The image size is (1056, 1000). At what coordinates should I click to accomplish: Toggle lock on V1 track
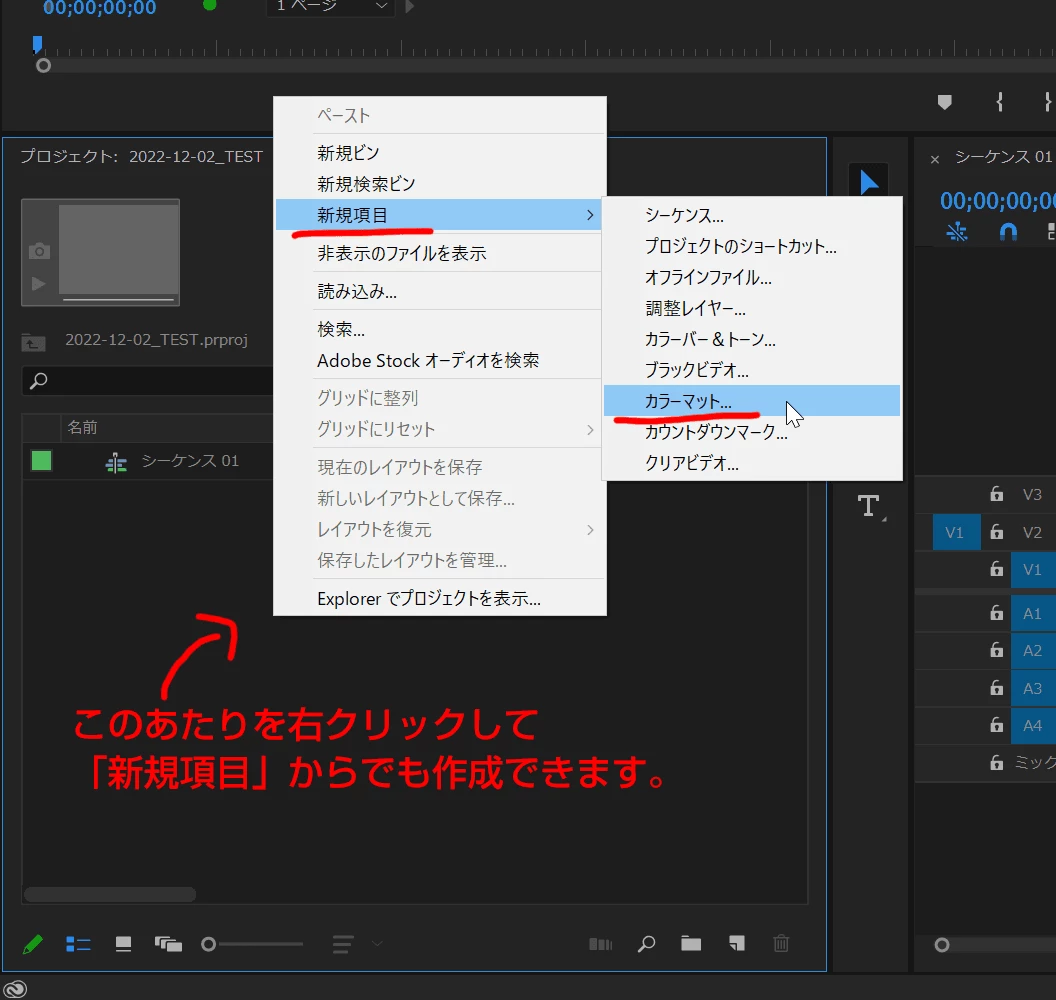point(997,570)
